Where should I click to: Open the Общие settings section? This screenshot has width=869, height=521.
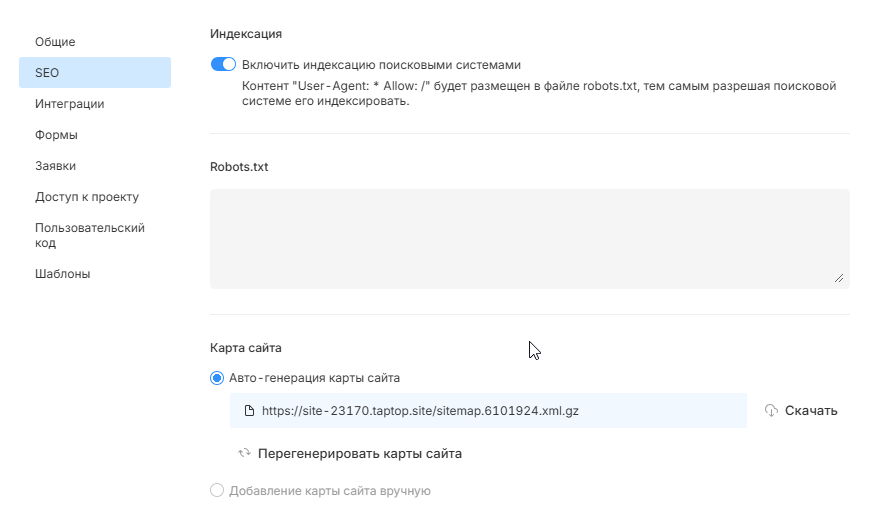(55, 42)
